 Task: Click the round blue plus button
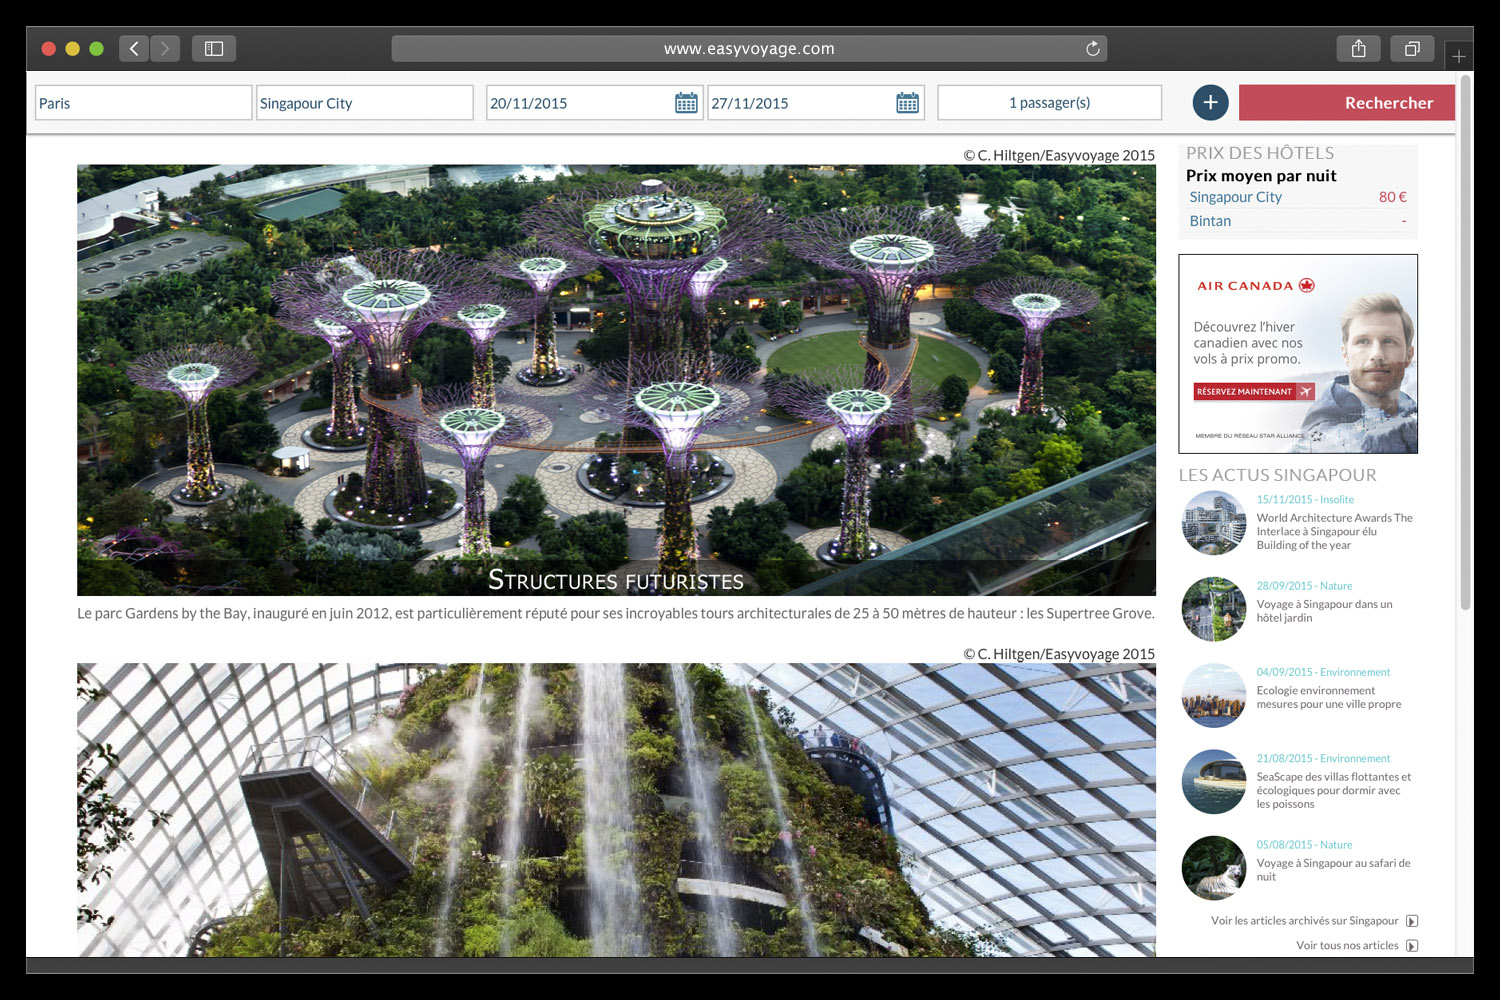(1210, 102)
